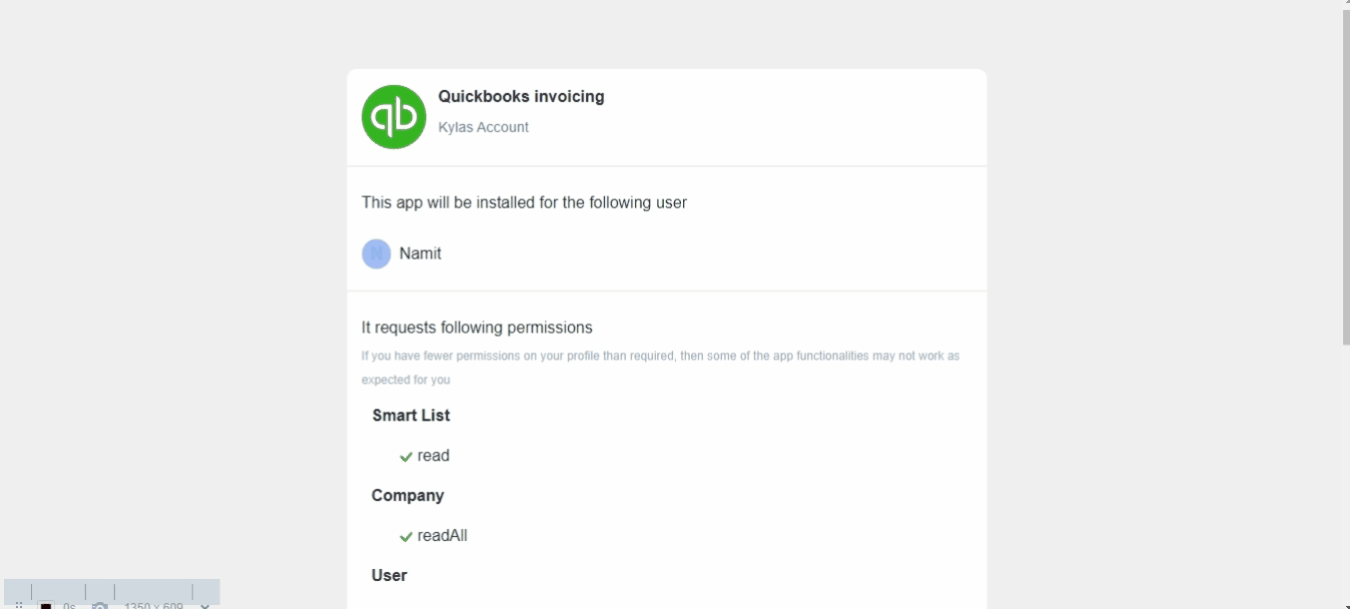Select the User permission heading

[x=389, y=575]
